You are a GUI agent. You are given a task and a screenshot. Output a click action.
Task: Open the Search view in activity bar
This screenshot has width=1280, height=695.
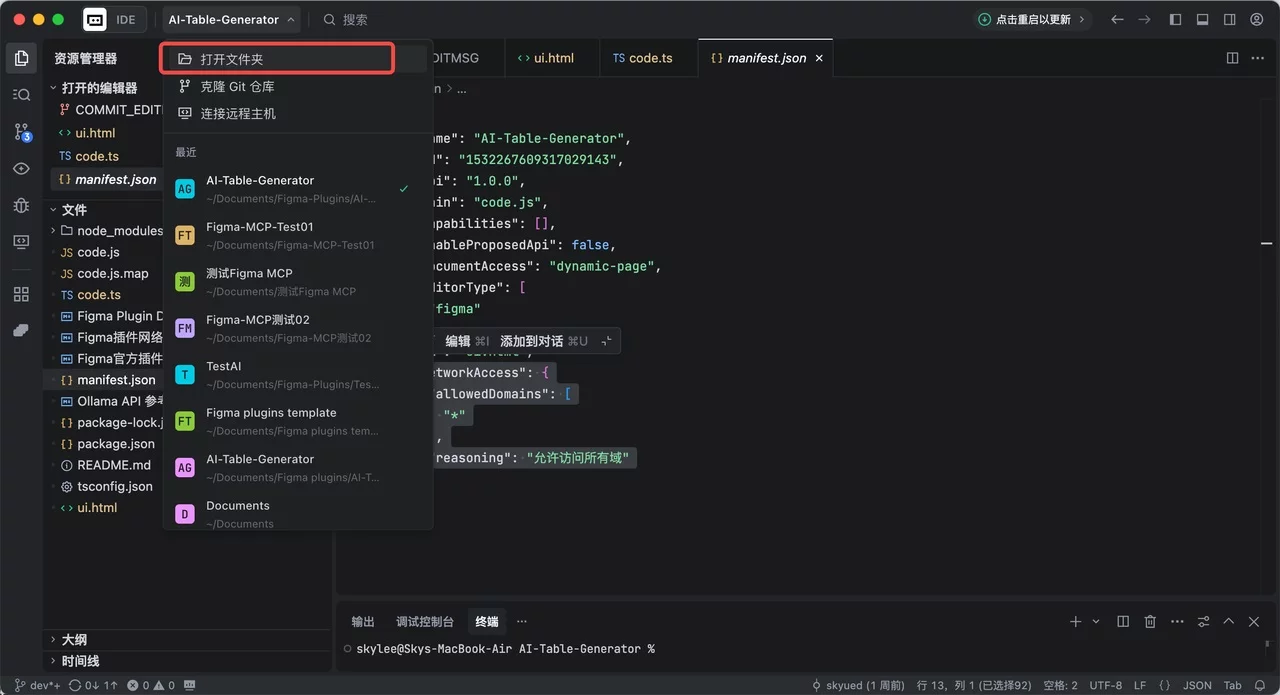(21, 95)
